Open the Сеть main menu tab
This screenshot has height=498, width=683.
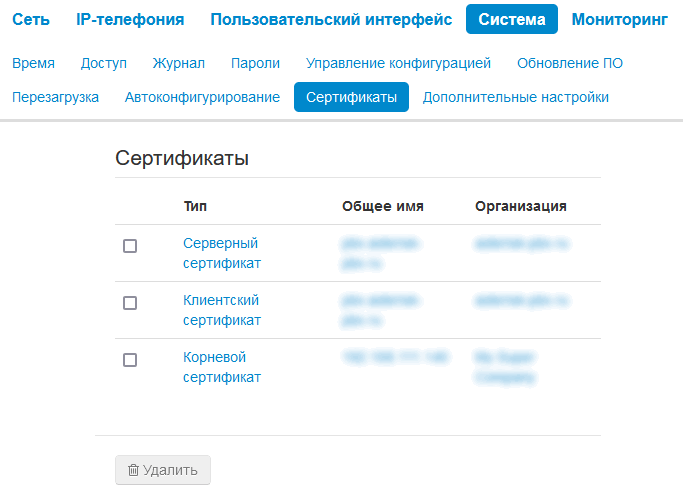[x=31, y=19]
